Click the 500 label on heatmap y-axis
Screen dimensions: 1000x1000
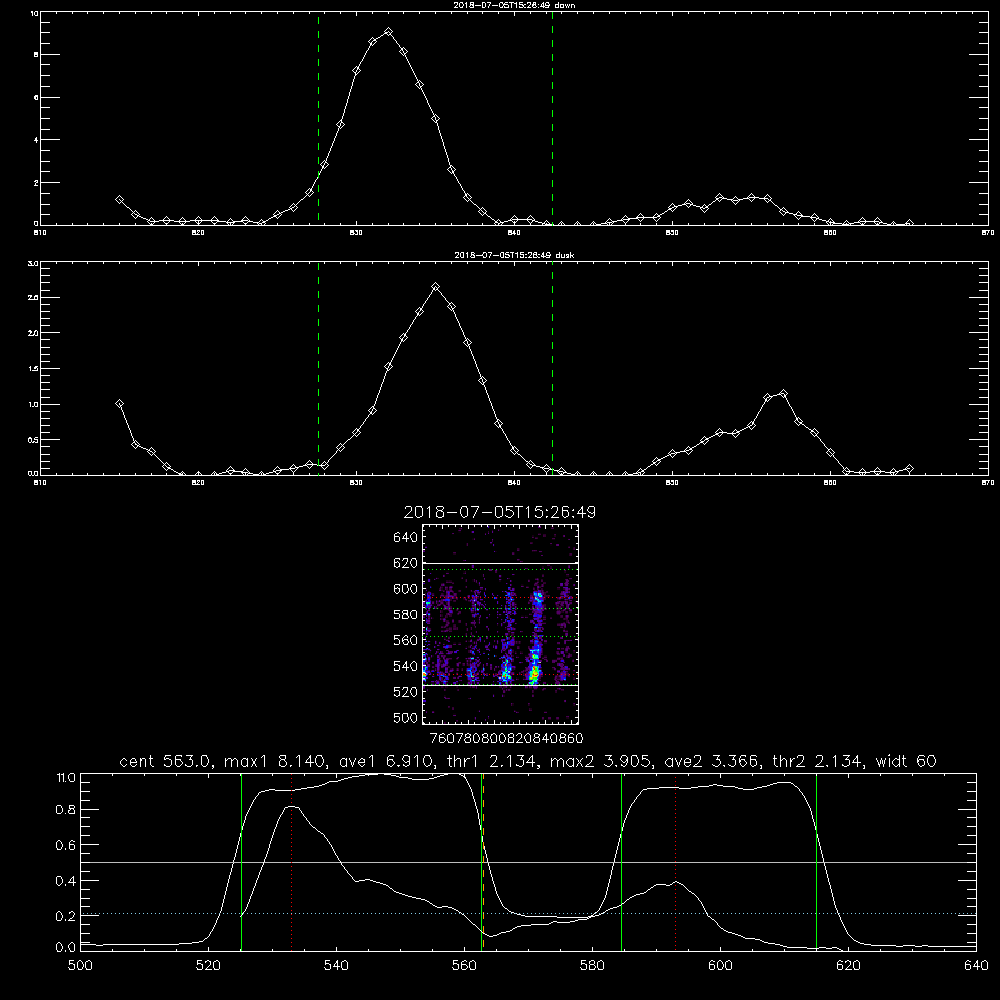click(x=406, y=718)
